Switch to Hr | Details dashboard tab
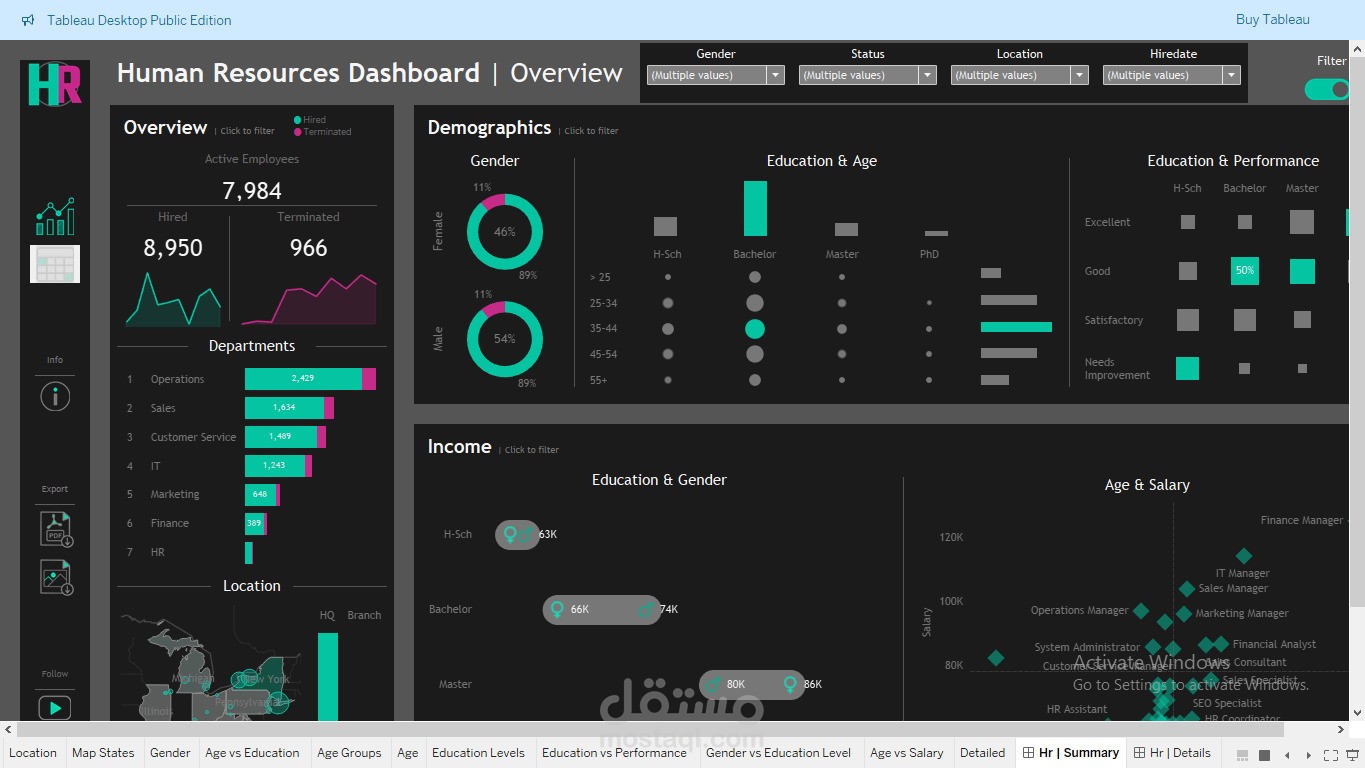Screen dimensions: 1365x768 (x=1172, y=753)
